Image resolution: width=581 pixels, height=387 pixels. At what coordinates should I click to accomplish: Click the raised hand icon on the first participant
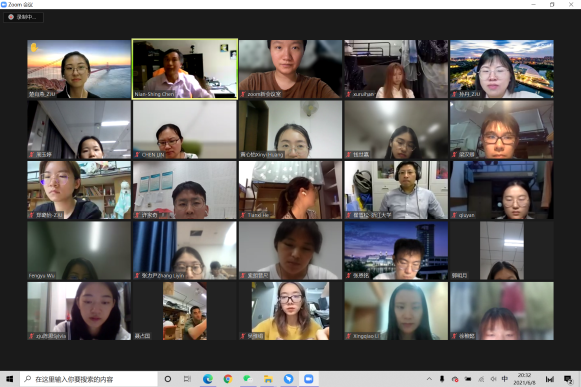[x=34, y=47]
